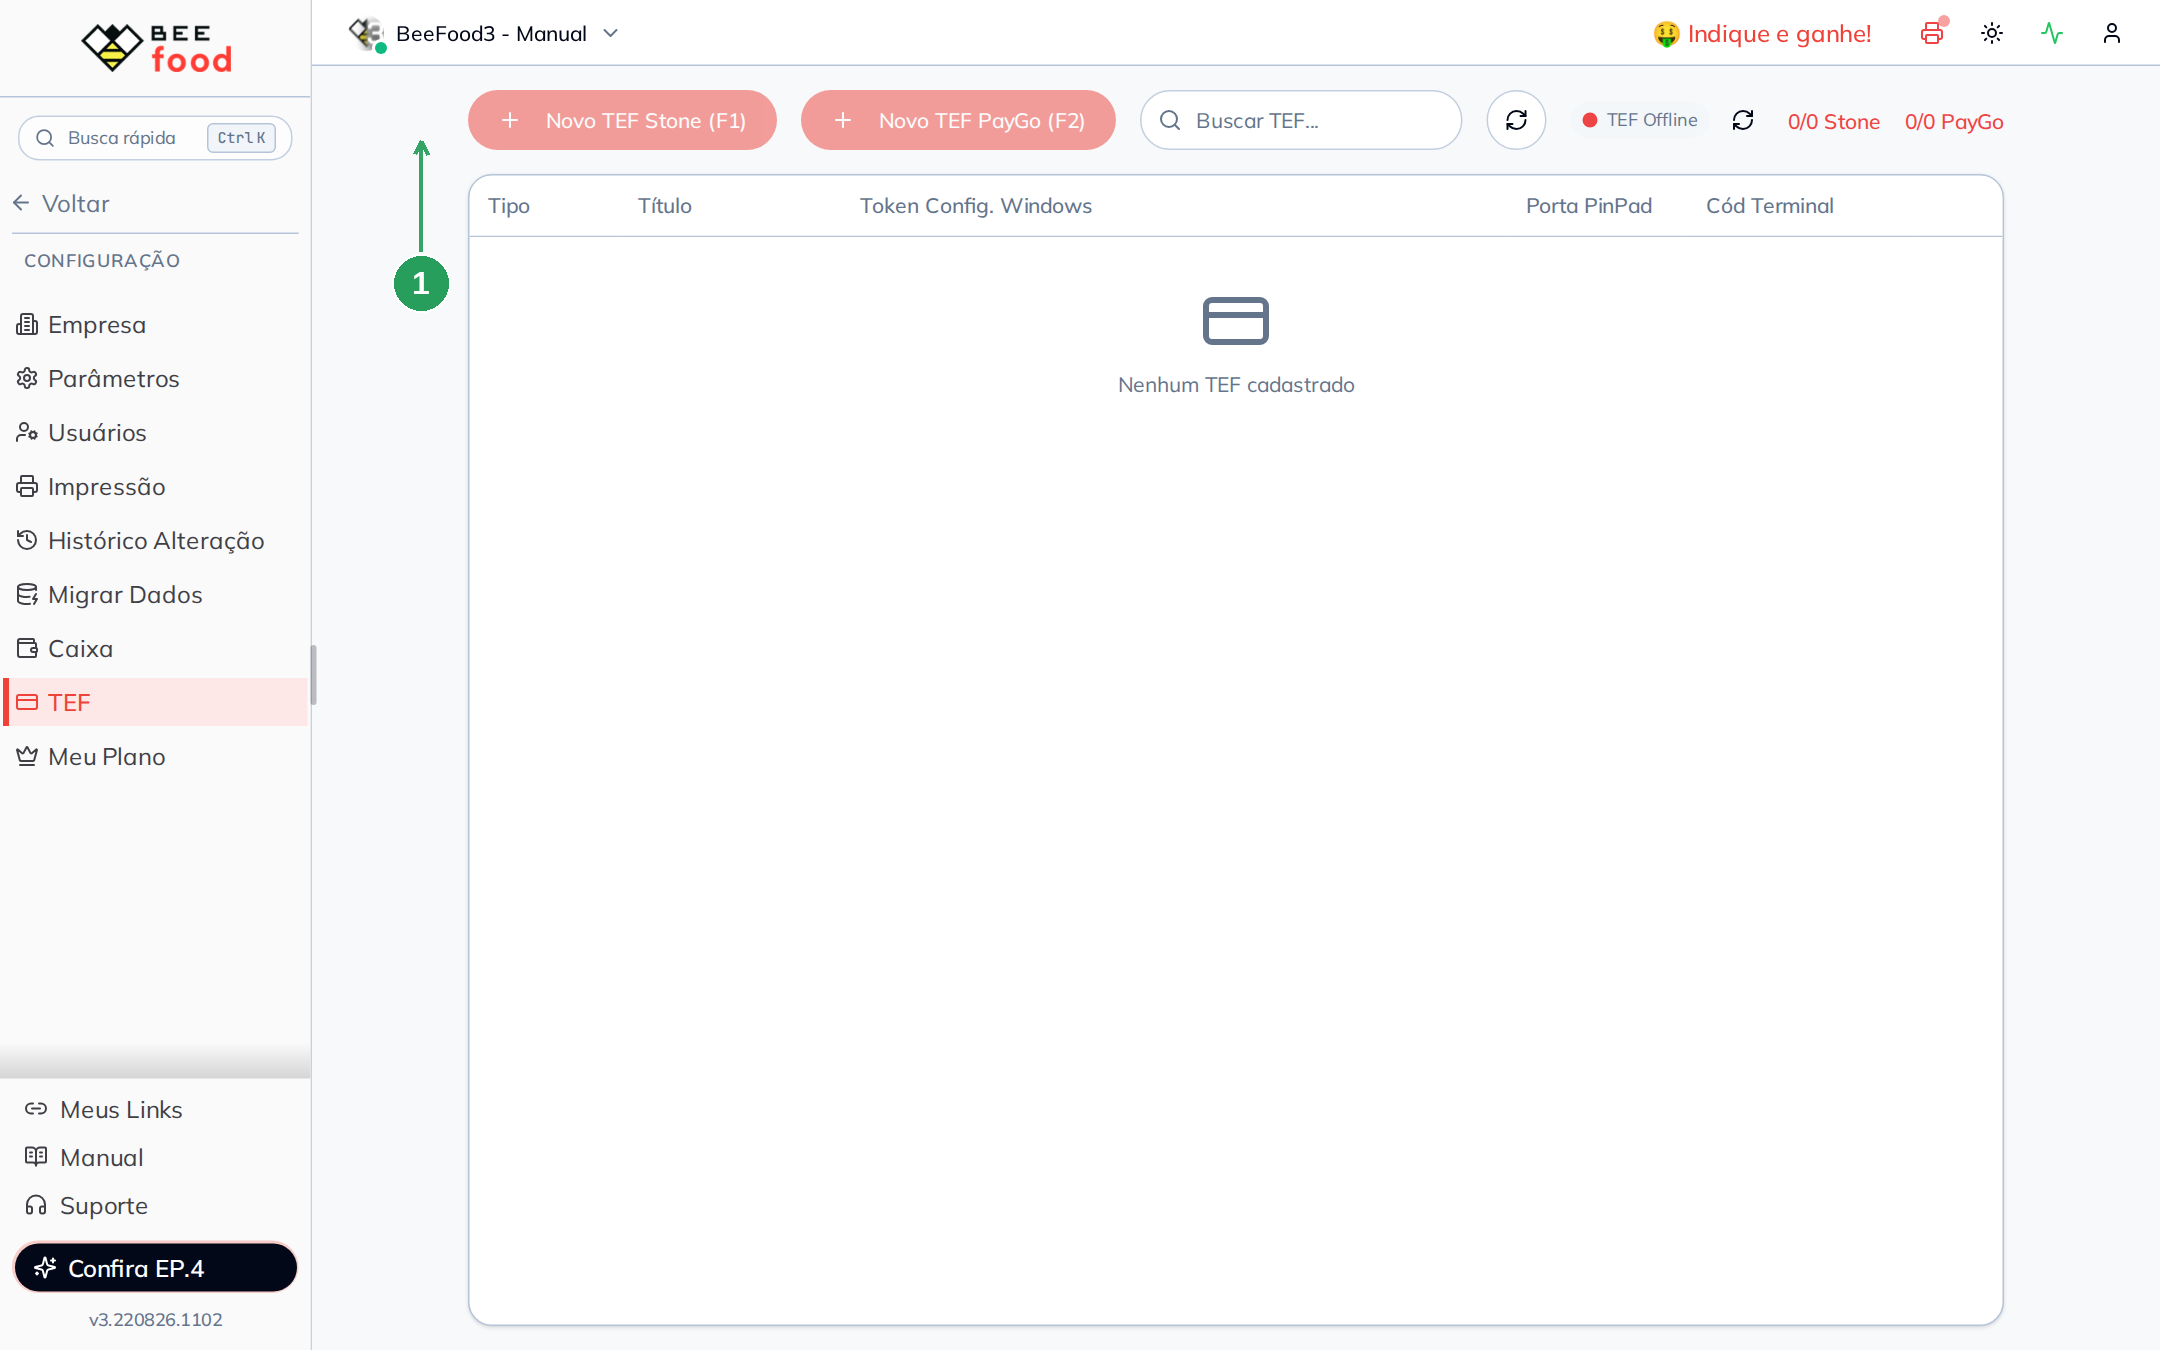Click the TEF card icon in sidebar
The height and width of the screenshot is (1350, 2160).
click(27, 703)
